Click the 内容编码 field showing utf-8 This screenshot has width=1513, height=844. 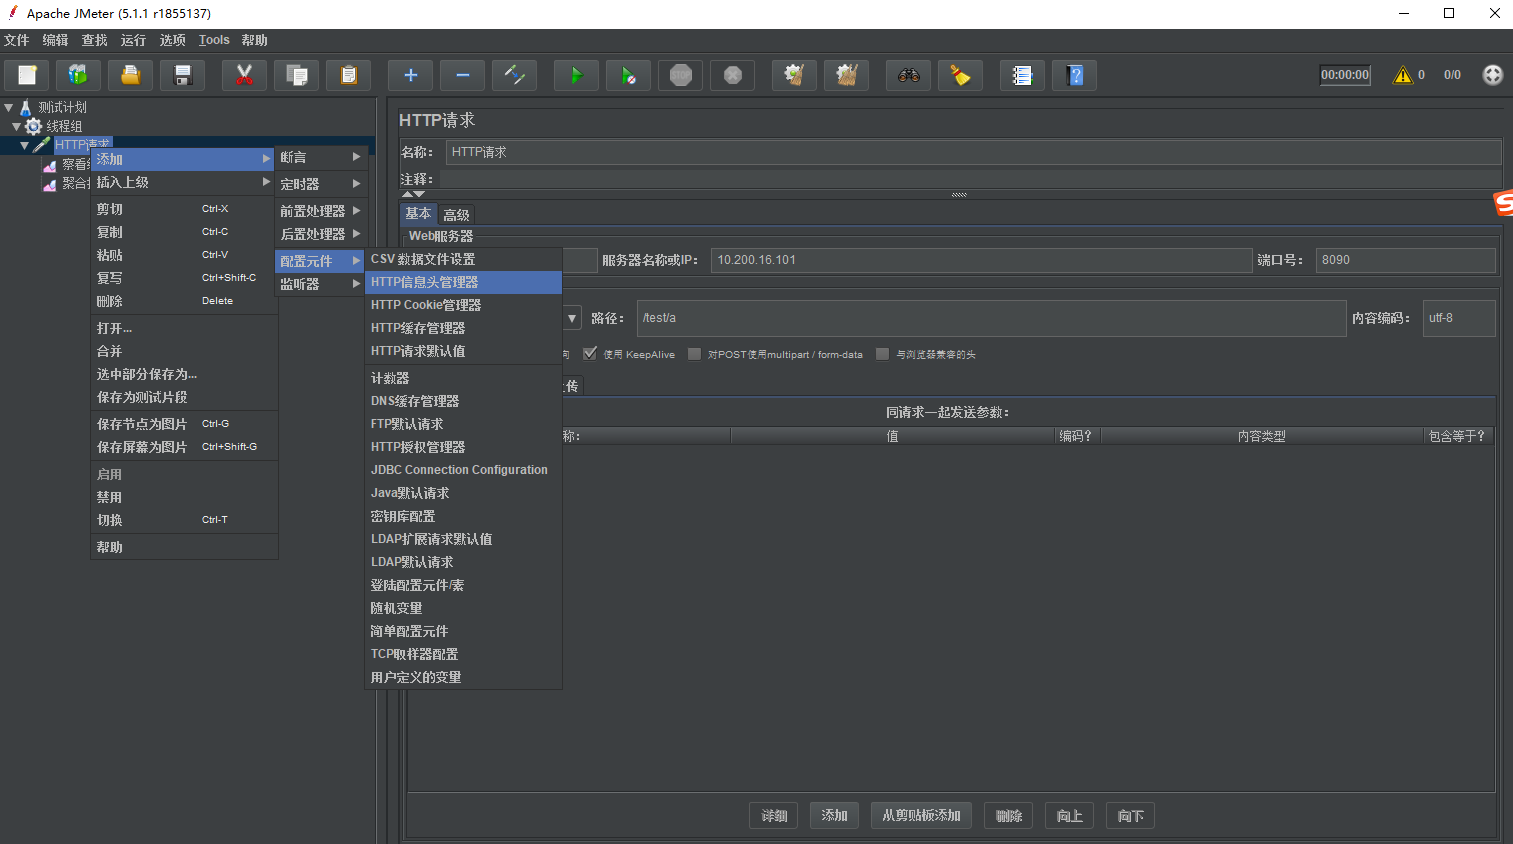tap(1459, 318)
